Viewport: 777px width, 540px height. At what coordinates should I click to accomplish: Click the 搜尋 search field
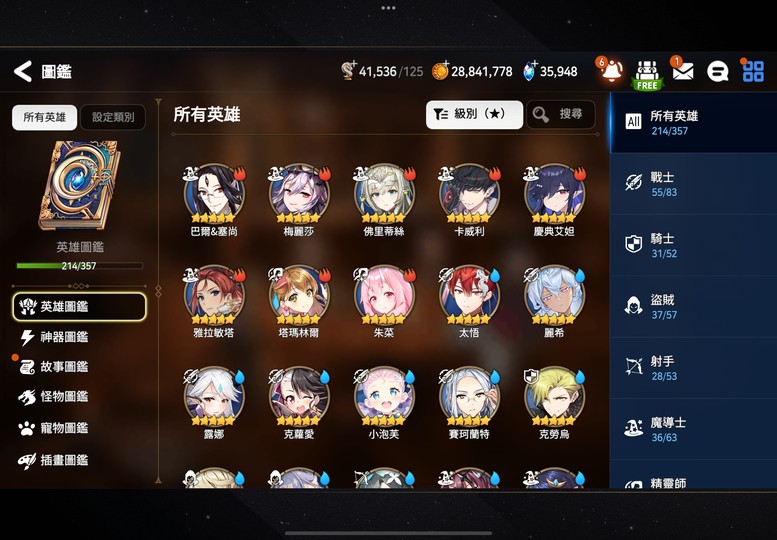pos(560,114)
